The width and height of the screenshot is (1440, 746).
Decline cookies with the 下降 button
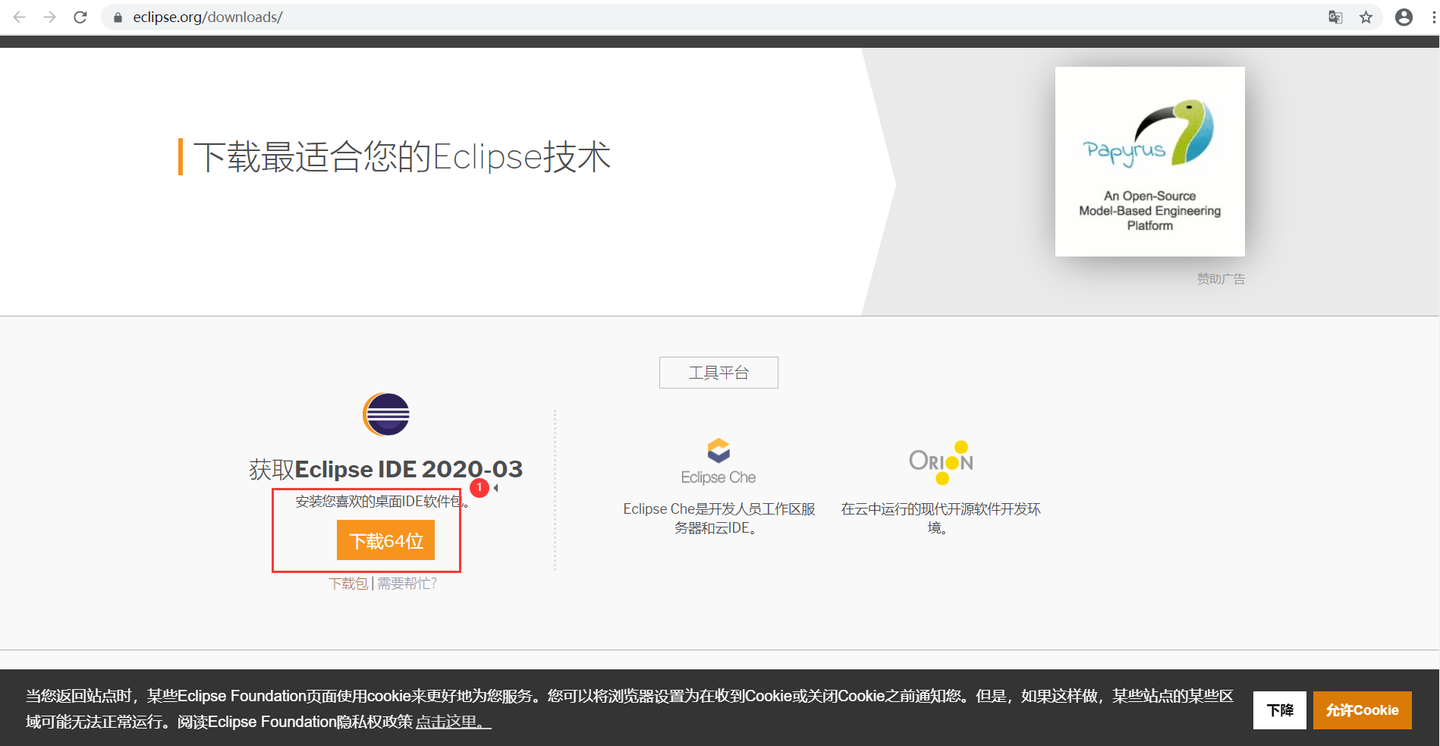(x=1279, y=710)
